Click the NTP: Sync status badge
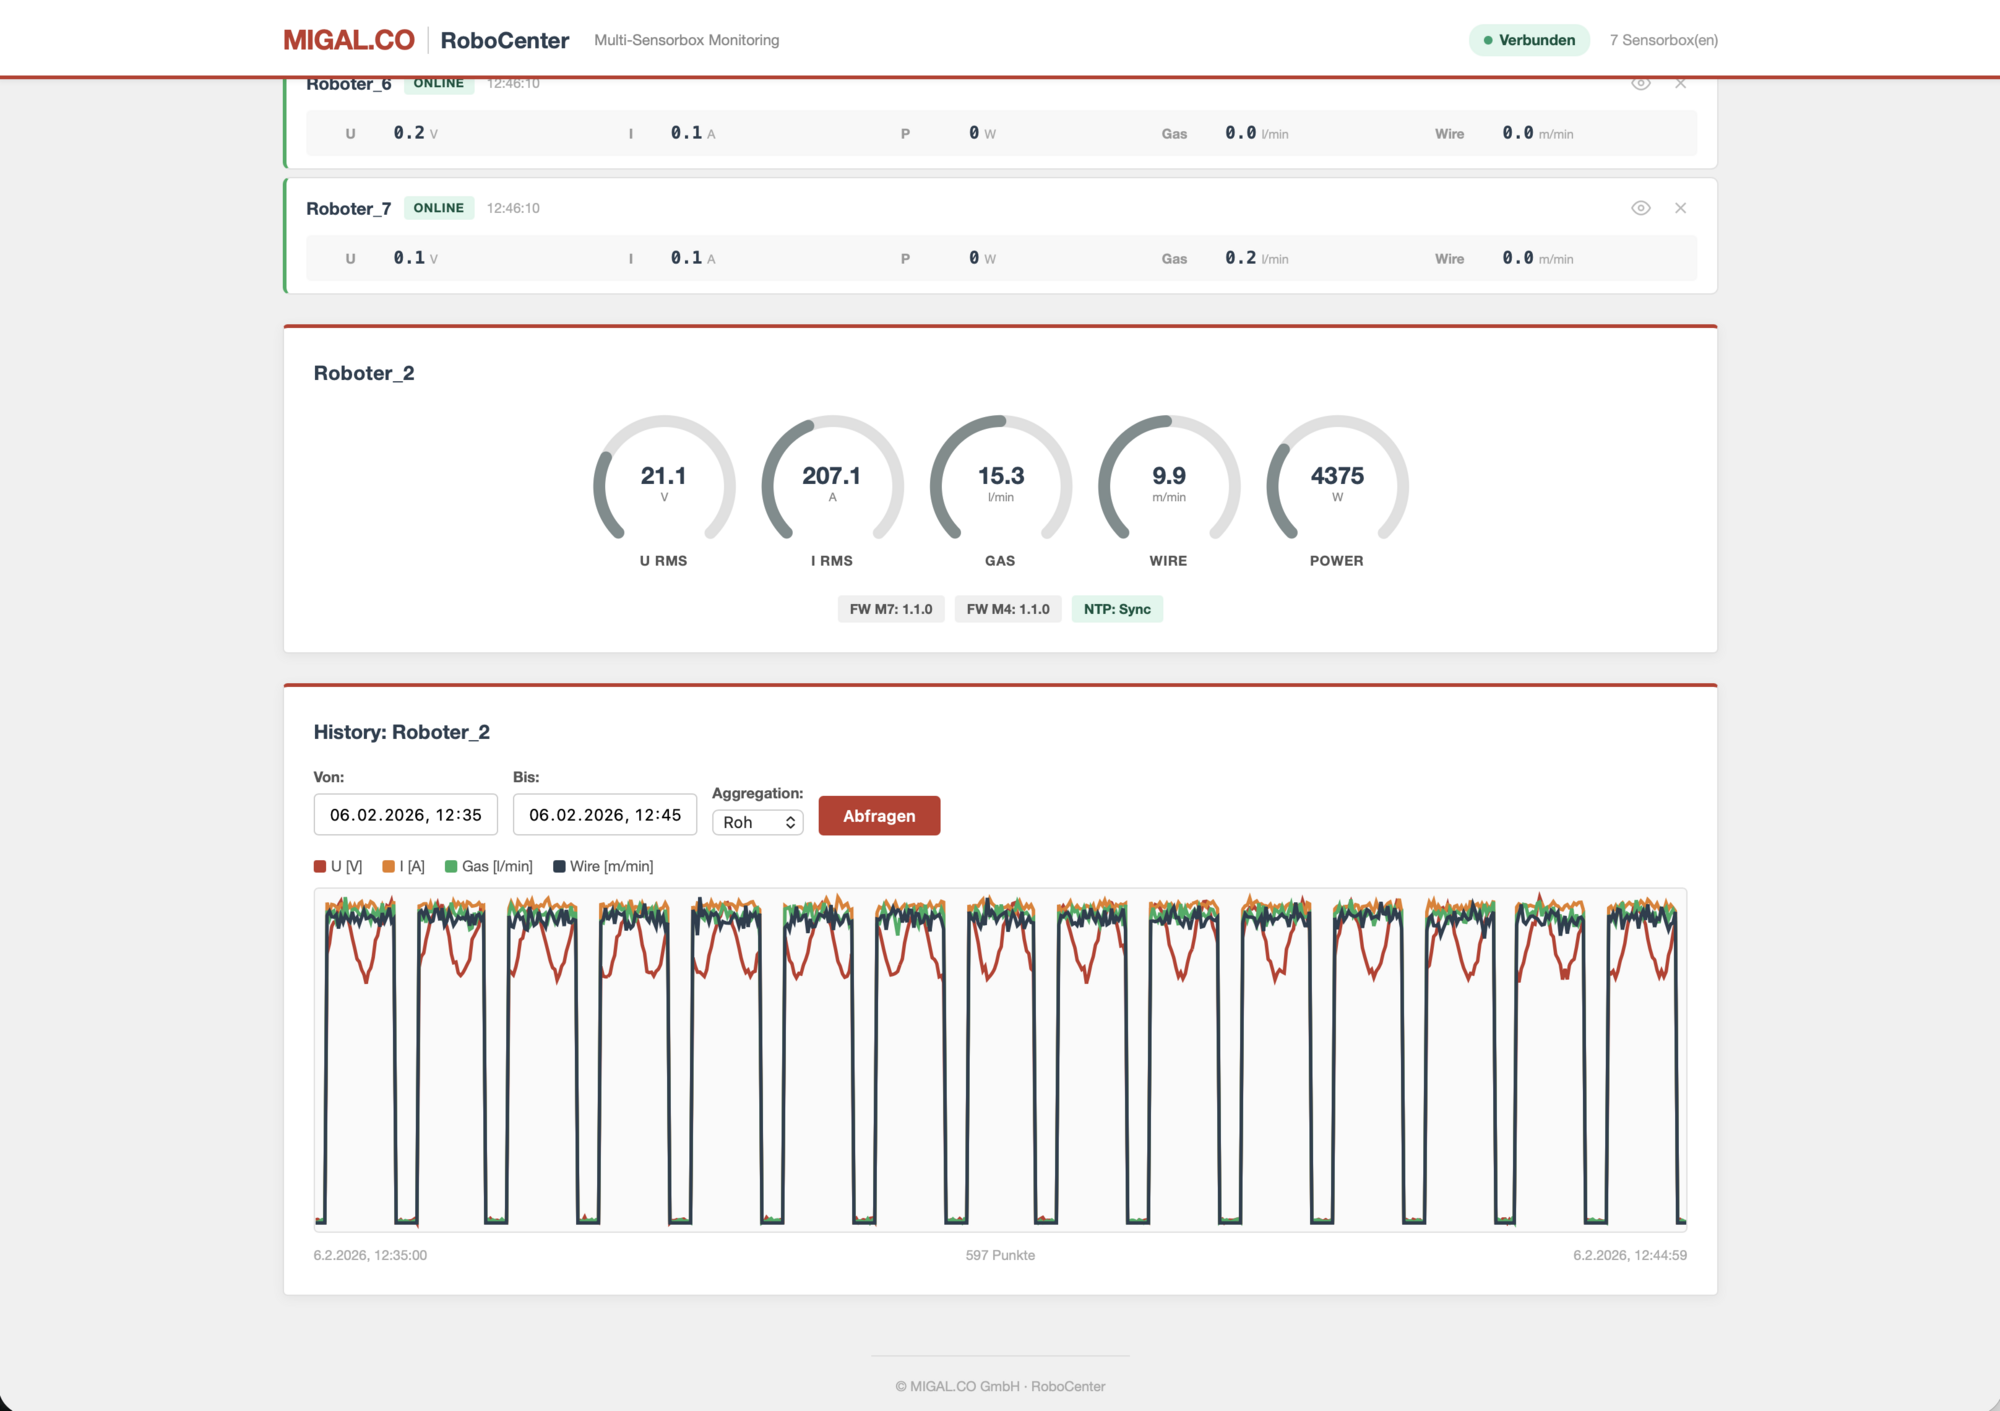This screenshot has width=2000, height=1411. (1116, 609)
